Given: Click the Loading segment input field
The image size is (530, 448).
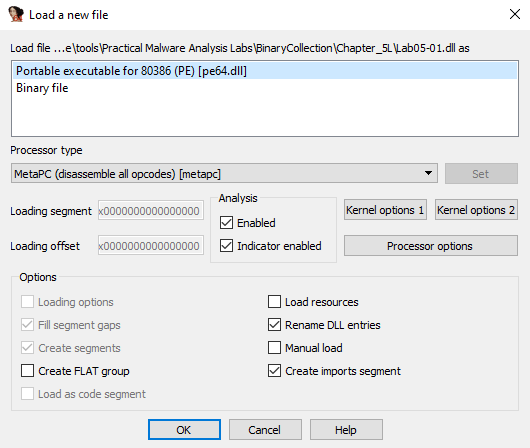Looking at the screenshot, I should click(151, 211).
